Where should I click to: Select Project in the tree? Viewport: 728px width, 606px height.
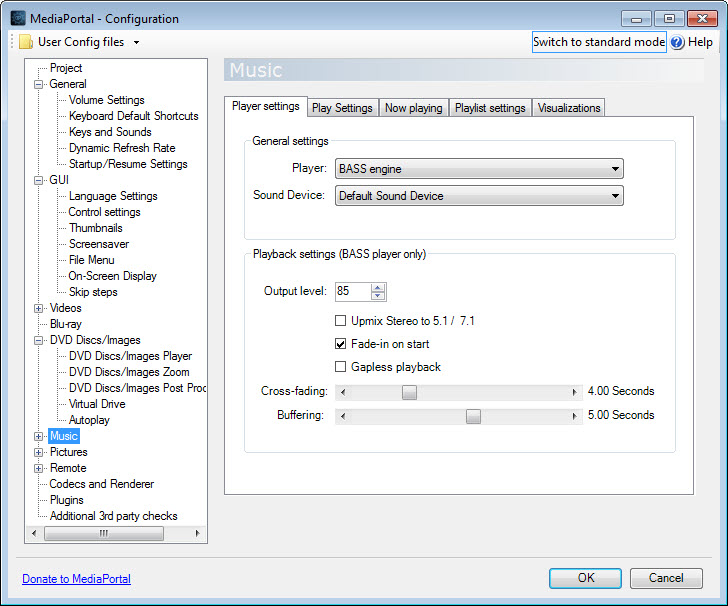coord(66,68)
